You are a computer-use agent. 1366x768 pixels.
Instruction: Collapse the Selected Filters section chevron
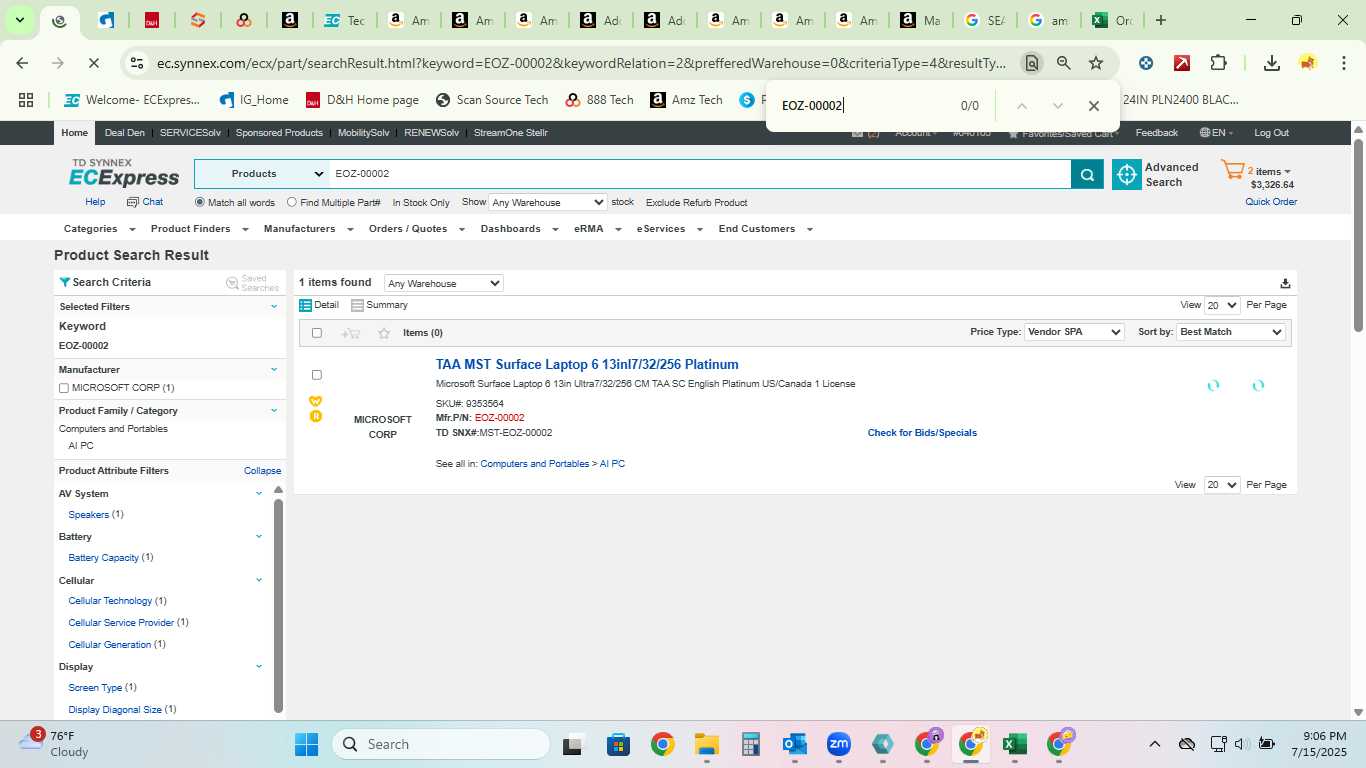click(x=274, y=307)
